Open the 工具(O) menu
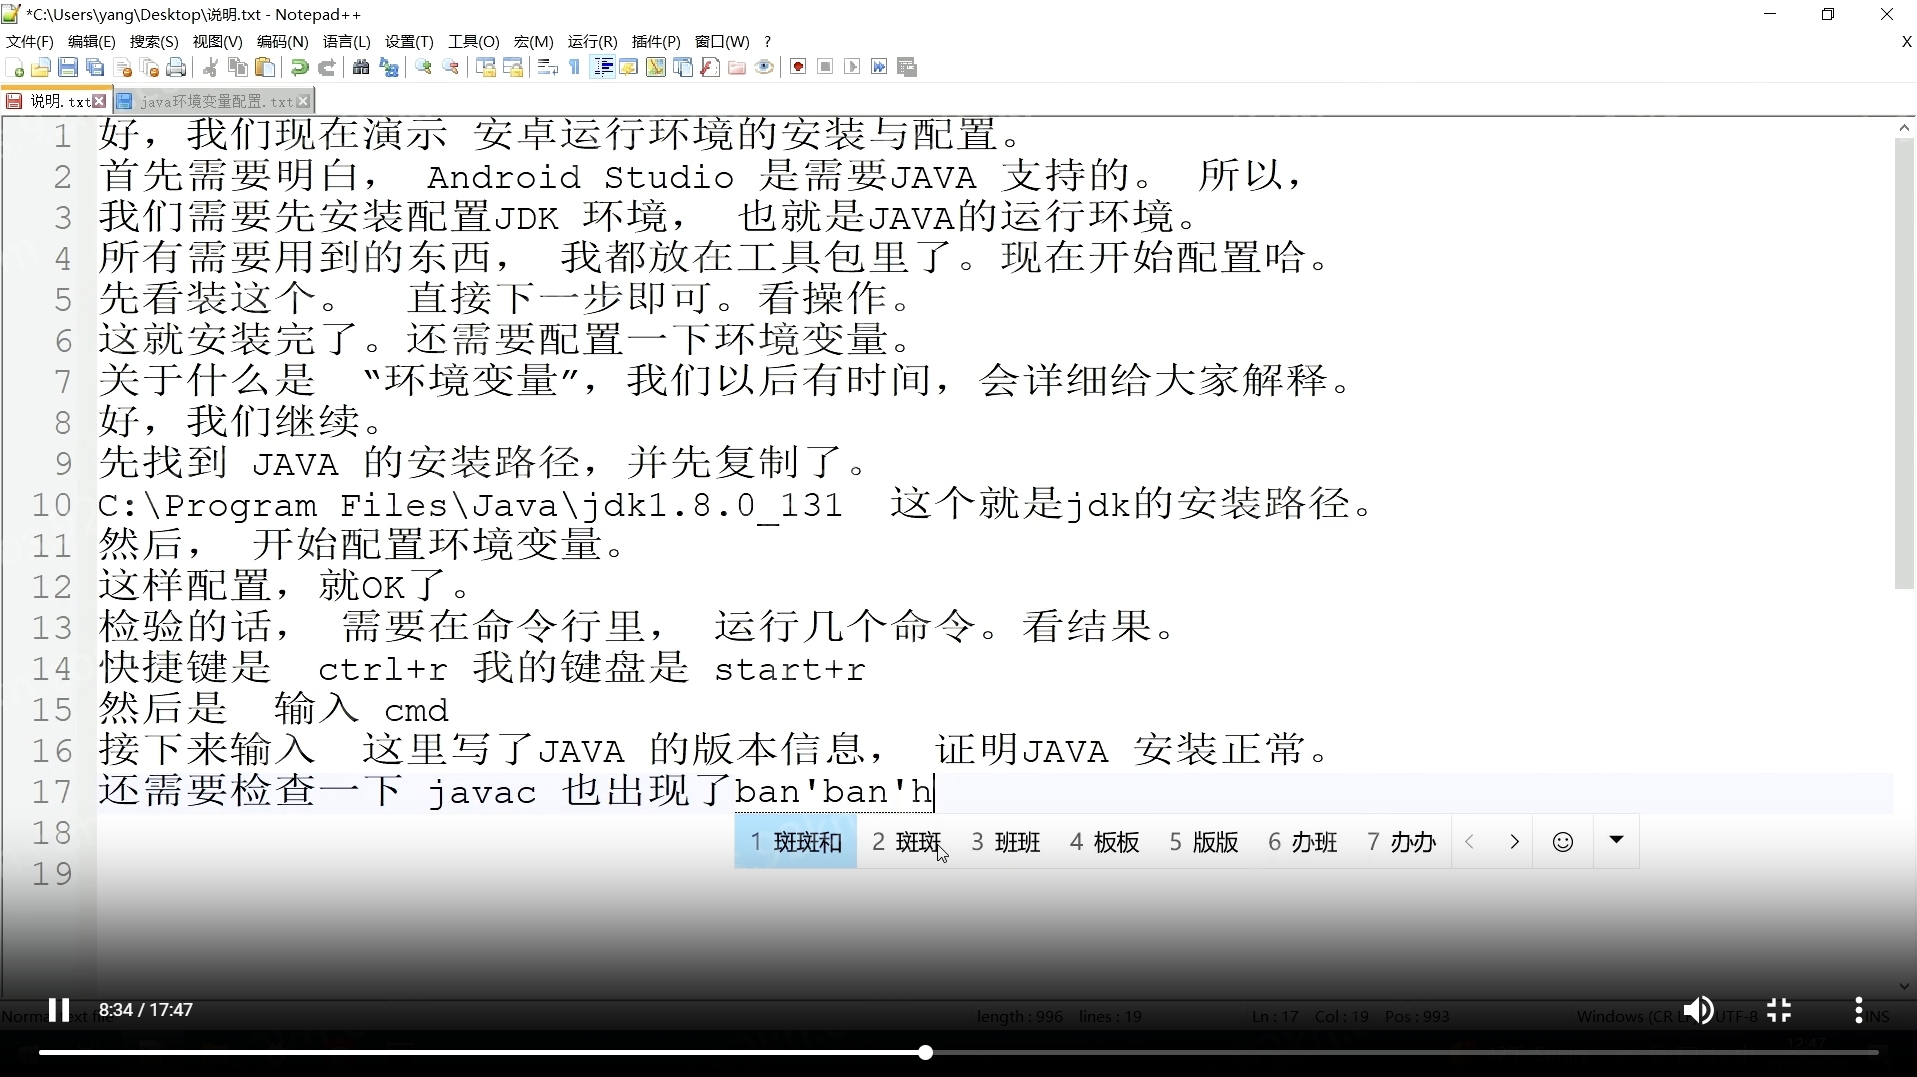 (473, 41)
